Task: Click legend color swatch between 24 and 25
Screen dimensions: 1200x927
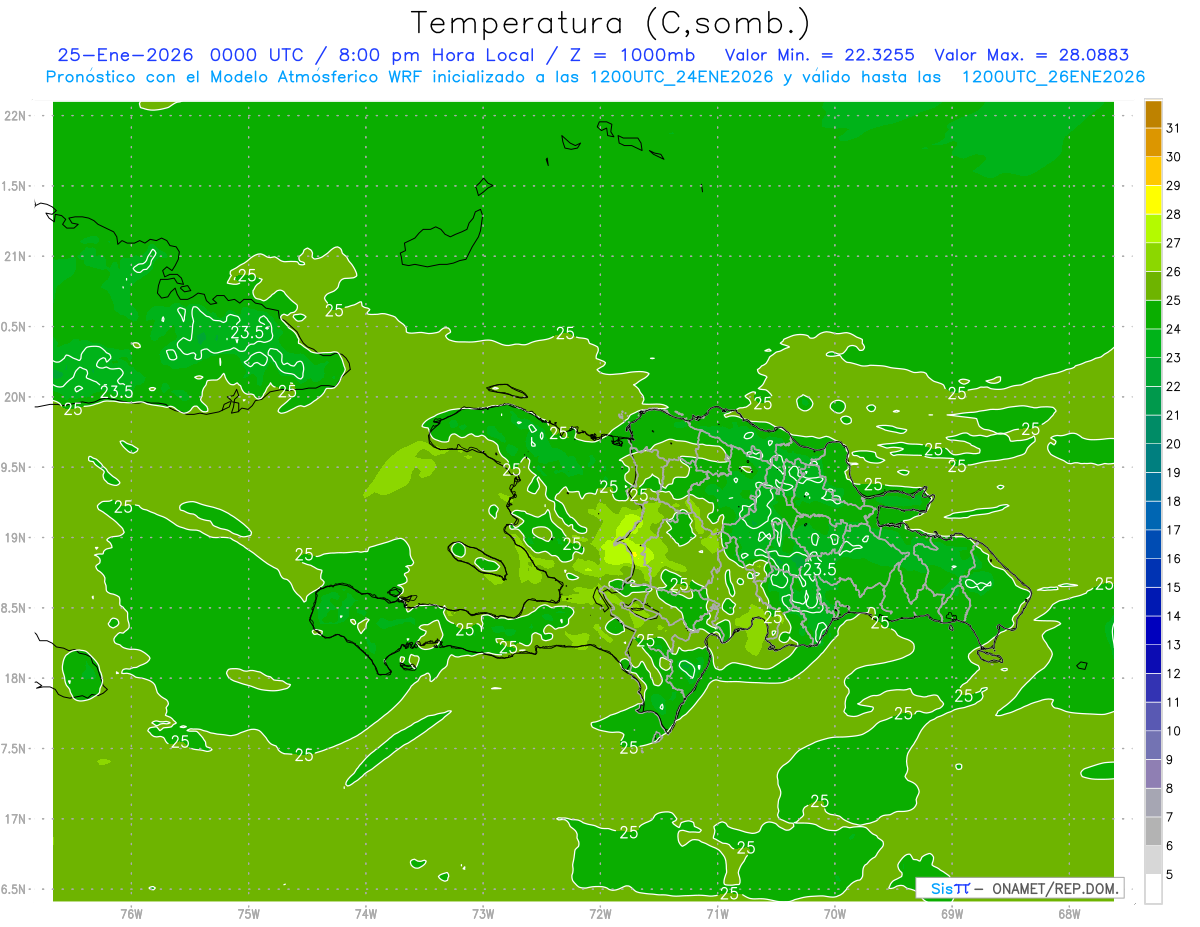Action: click(1153, 315)
